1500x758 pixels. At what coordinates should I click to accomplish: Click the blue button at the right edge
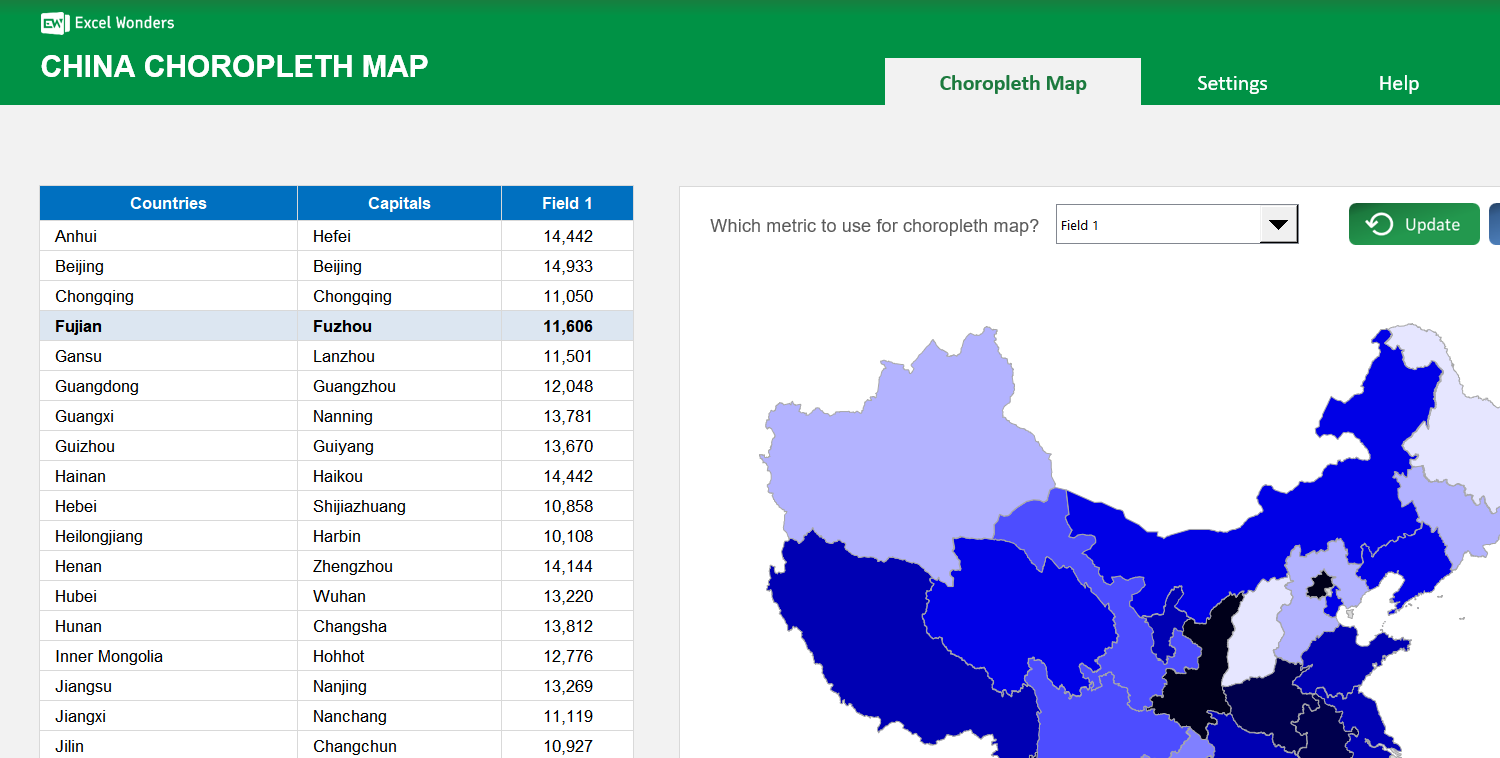tap(1495, 224)
